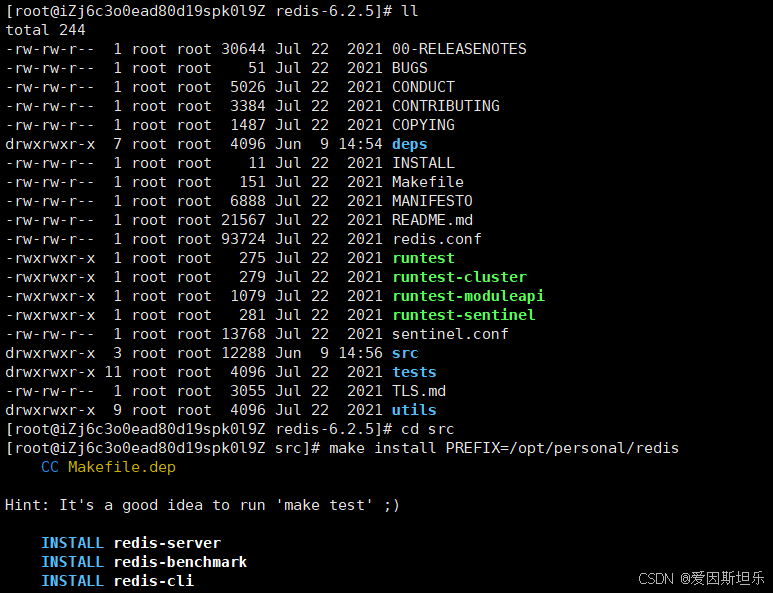Select the green runtest-cluster script name
This screenshot has height=593, width=773.
(459, 277)
